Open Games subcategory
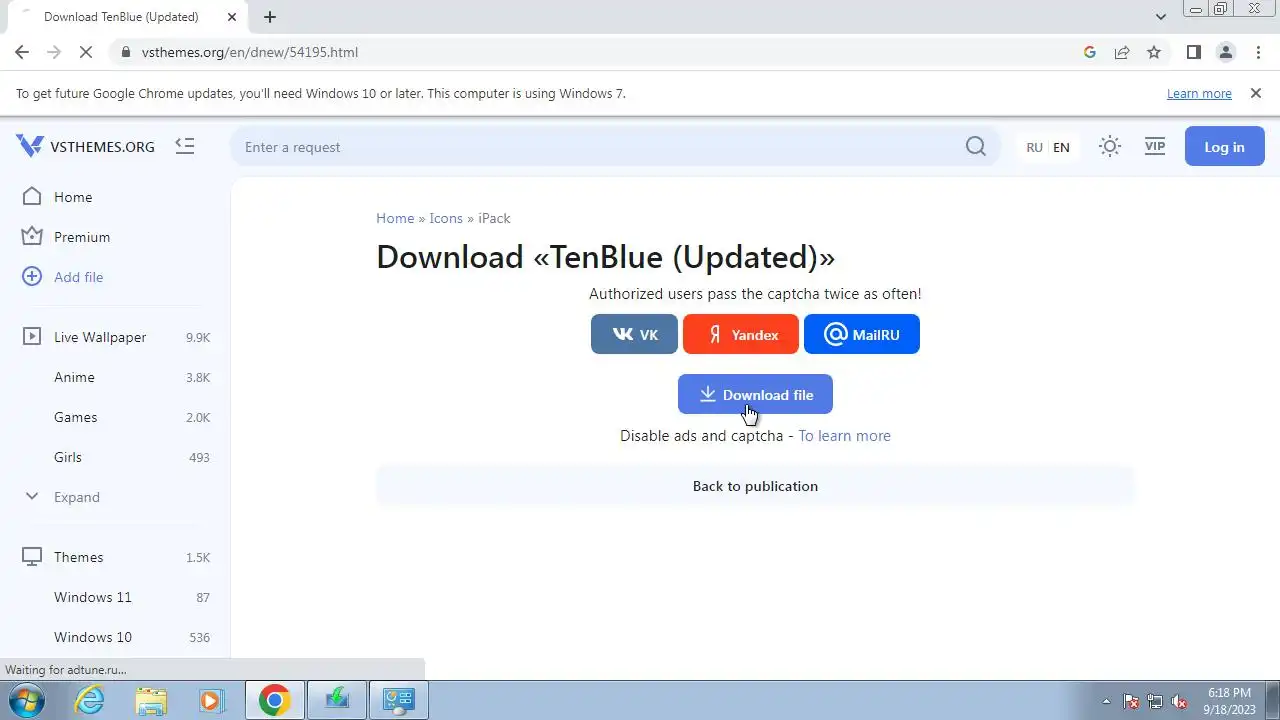The width and height of the screenshot is (1280, 720). (x=75, y=417)
